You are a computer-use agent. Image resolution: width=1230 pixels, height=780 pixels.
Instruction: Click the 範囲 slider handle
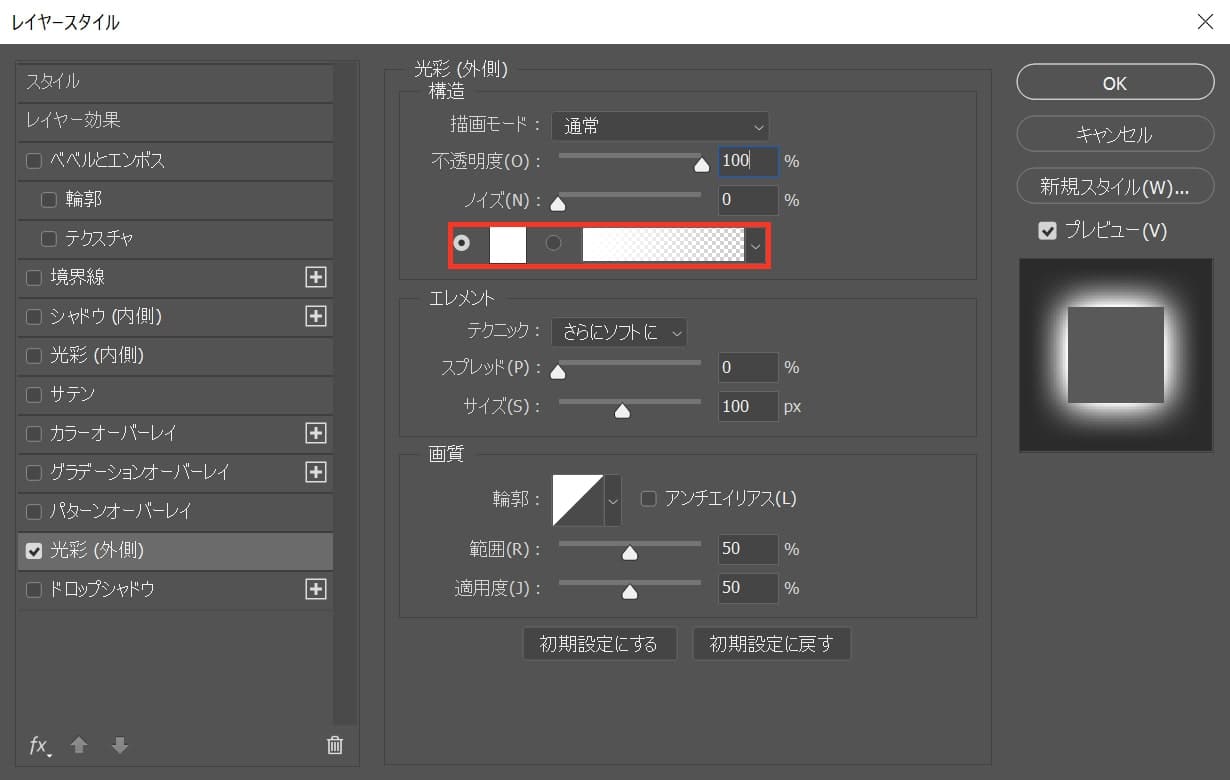click(629, 554)
